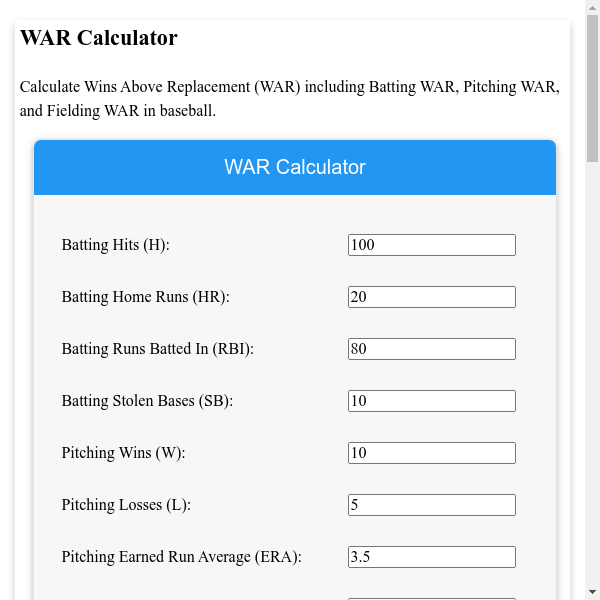The height and width of the screenshot is (600, 600).
Task: Select the Runs Batted In input field
Action: [431, 349]
